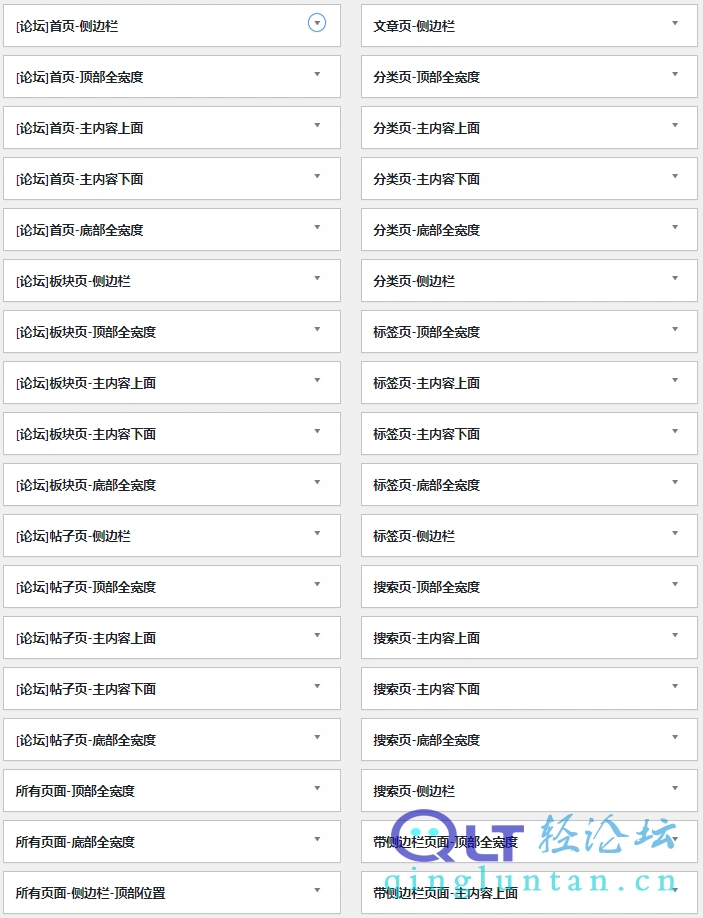Image resolution: width=703 pixels, height=918 pixels.
Task: Expand 所有页面-侧边栏-顶部位置 arrow
Action: click(x=317, y=890)
